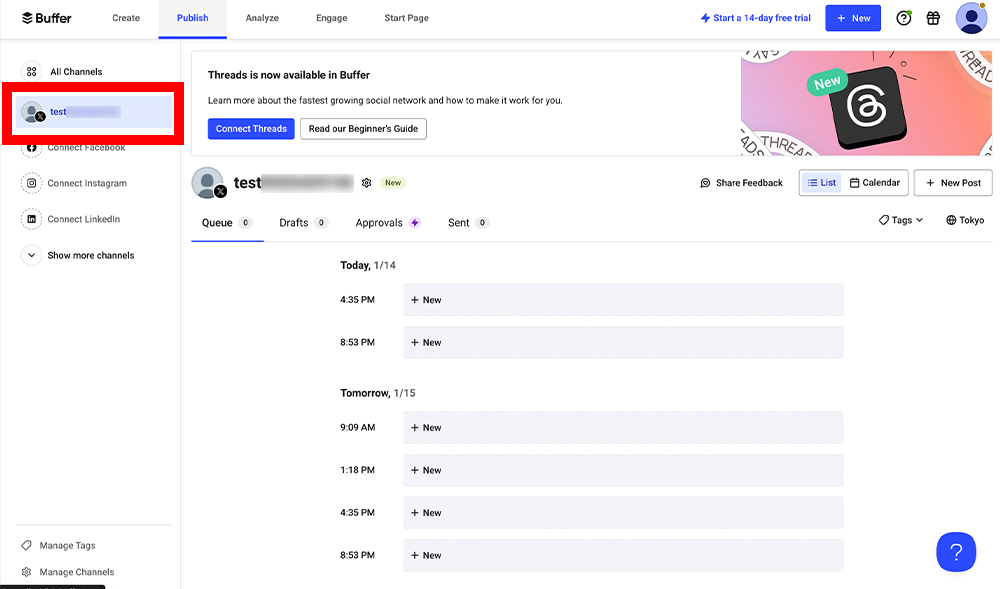Select the Drafts tab
1000x589 pixels.
point(304,222)
